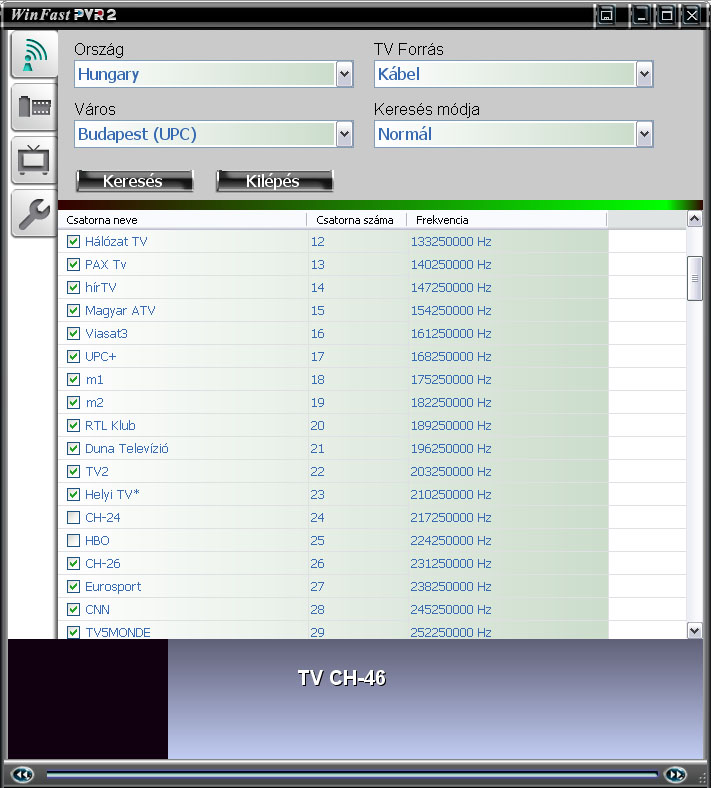Click channel number 18 cell
This screenshot has width=711, height=788.
[x=318, y=379]
